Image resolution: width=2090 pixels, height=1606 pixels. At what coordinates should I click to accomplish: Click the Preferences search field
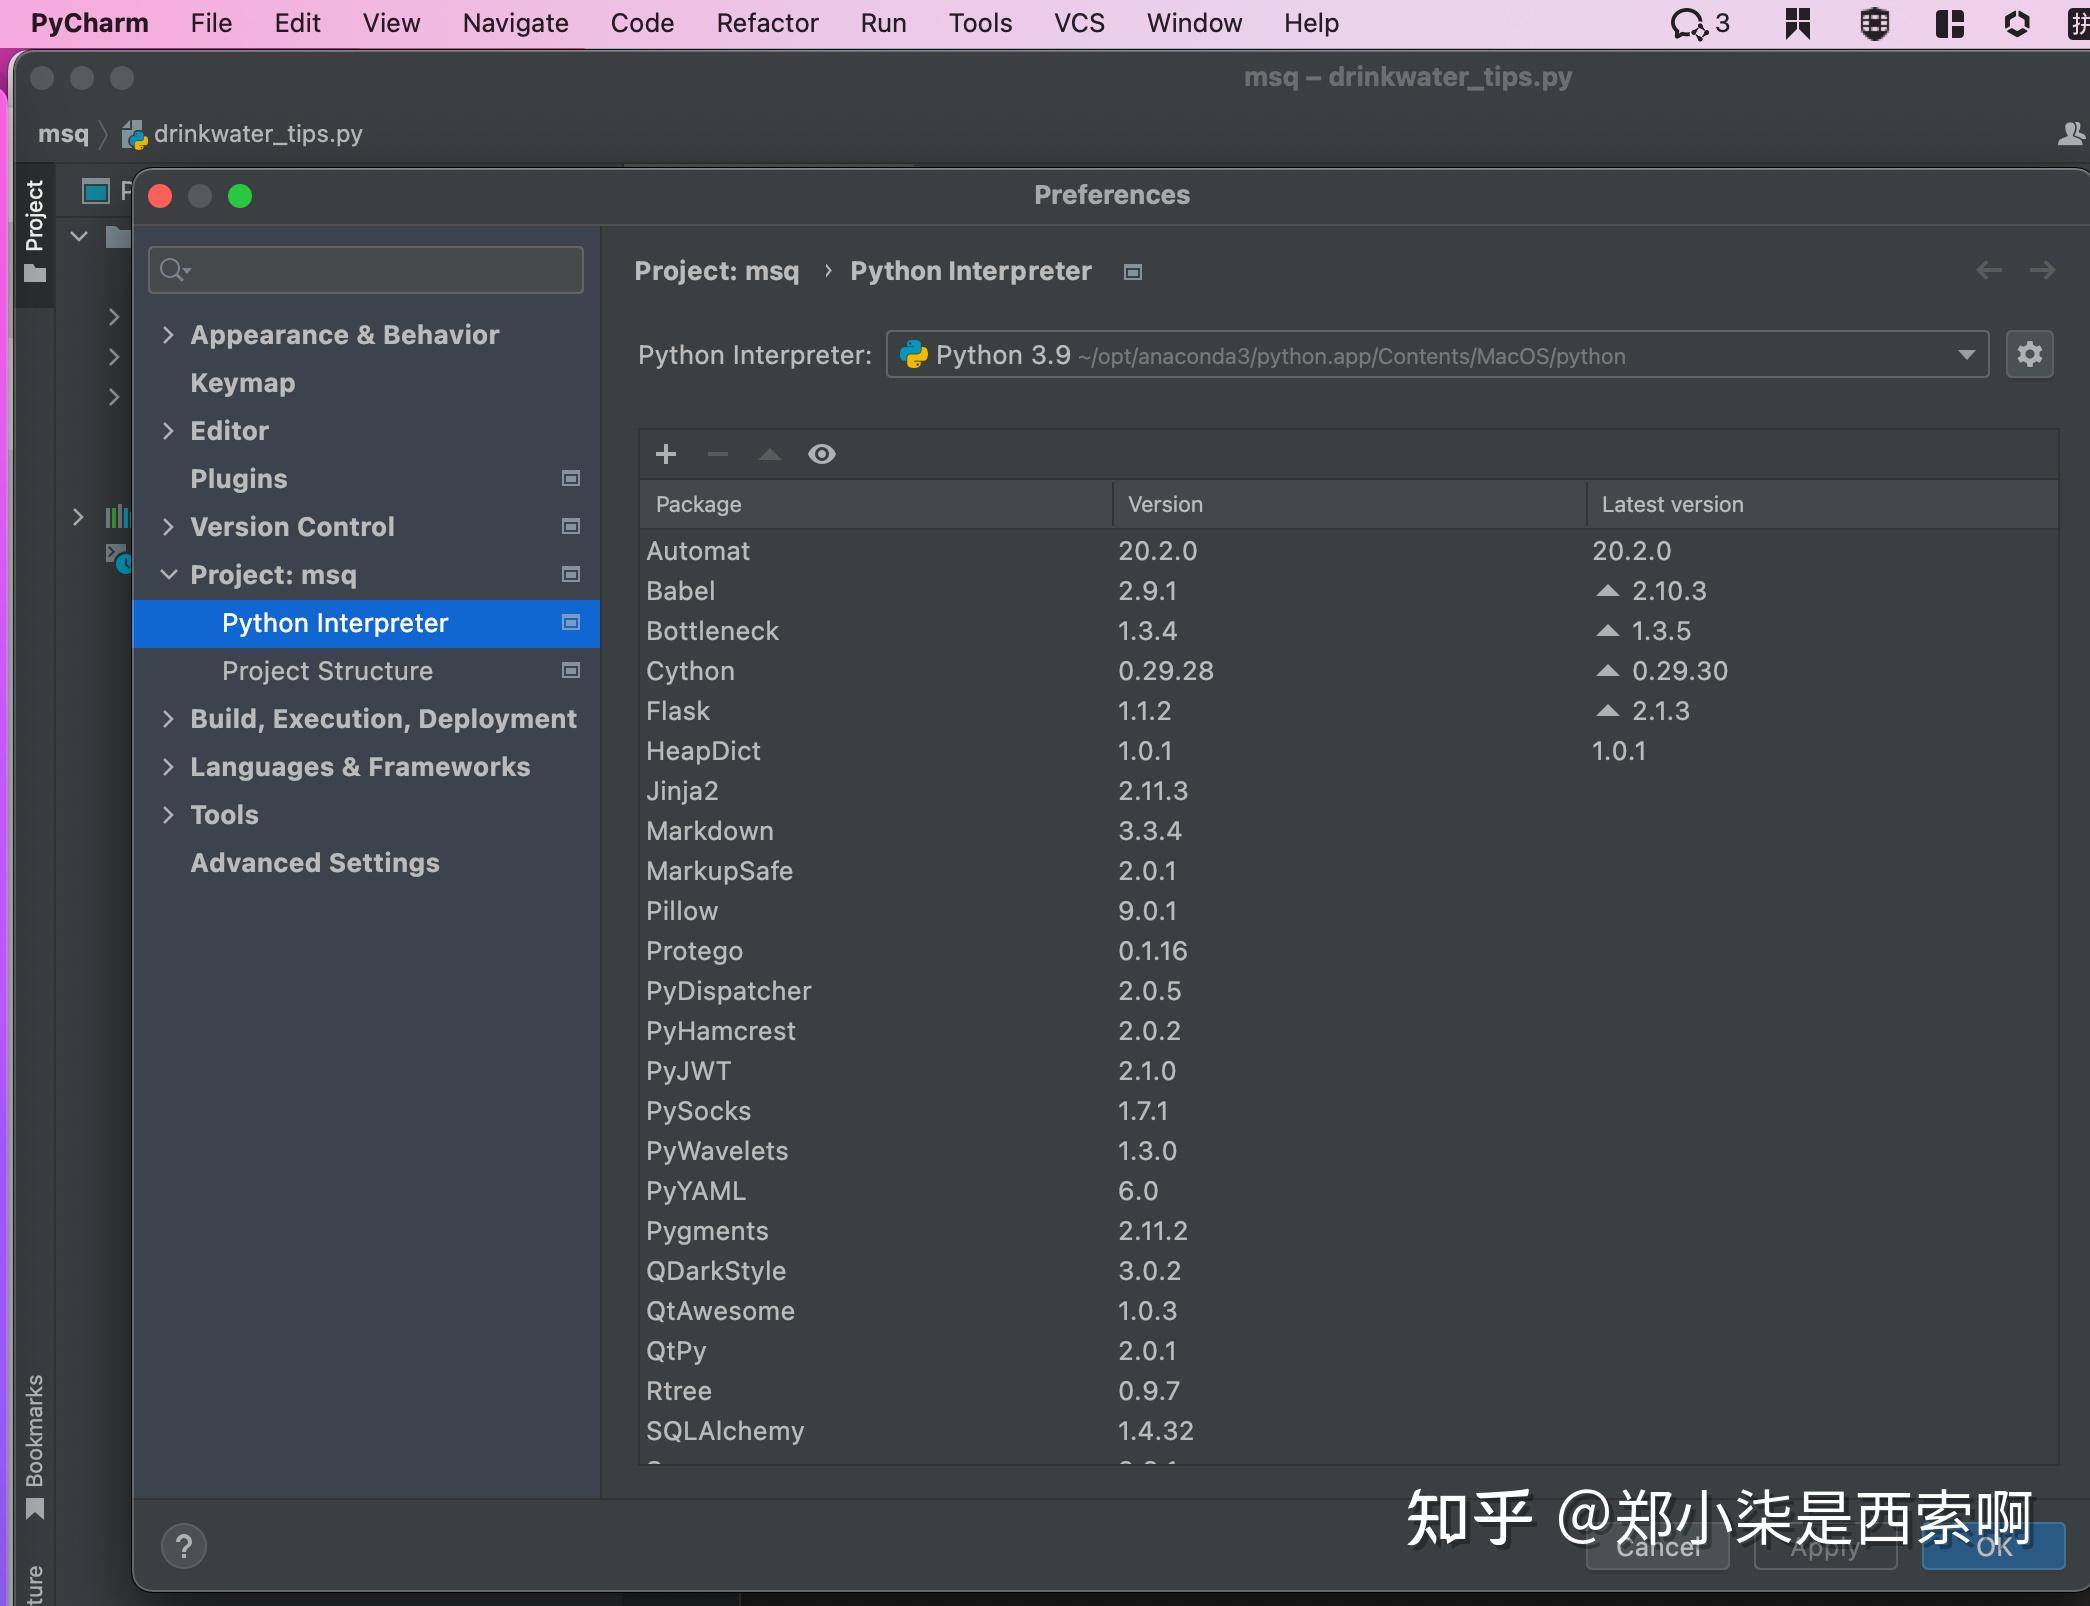(365, 269)
